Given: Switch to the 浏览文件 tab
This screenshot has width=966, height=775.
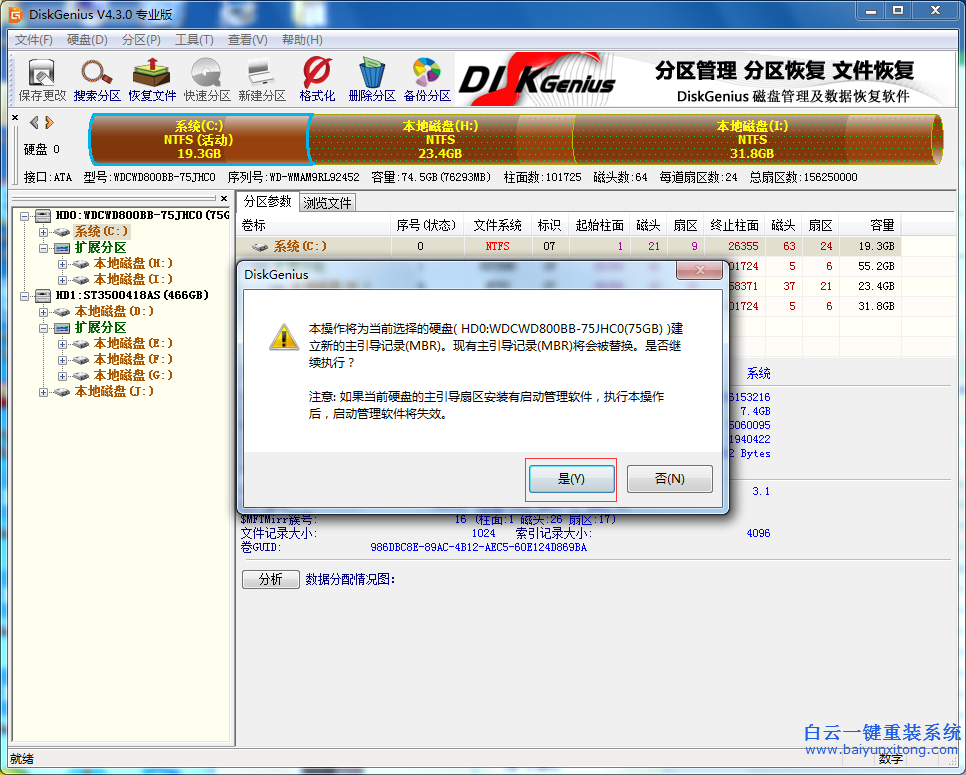Looking at the screenshot, I should coord(327,201).
